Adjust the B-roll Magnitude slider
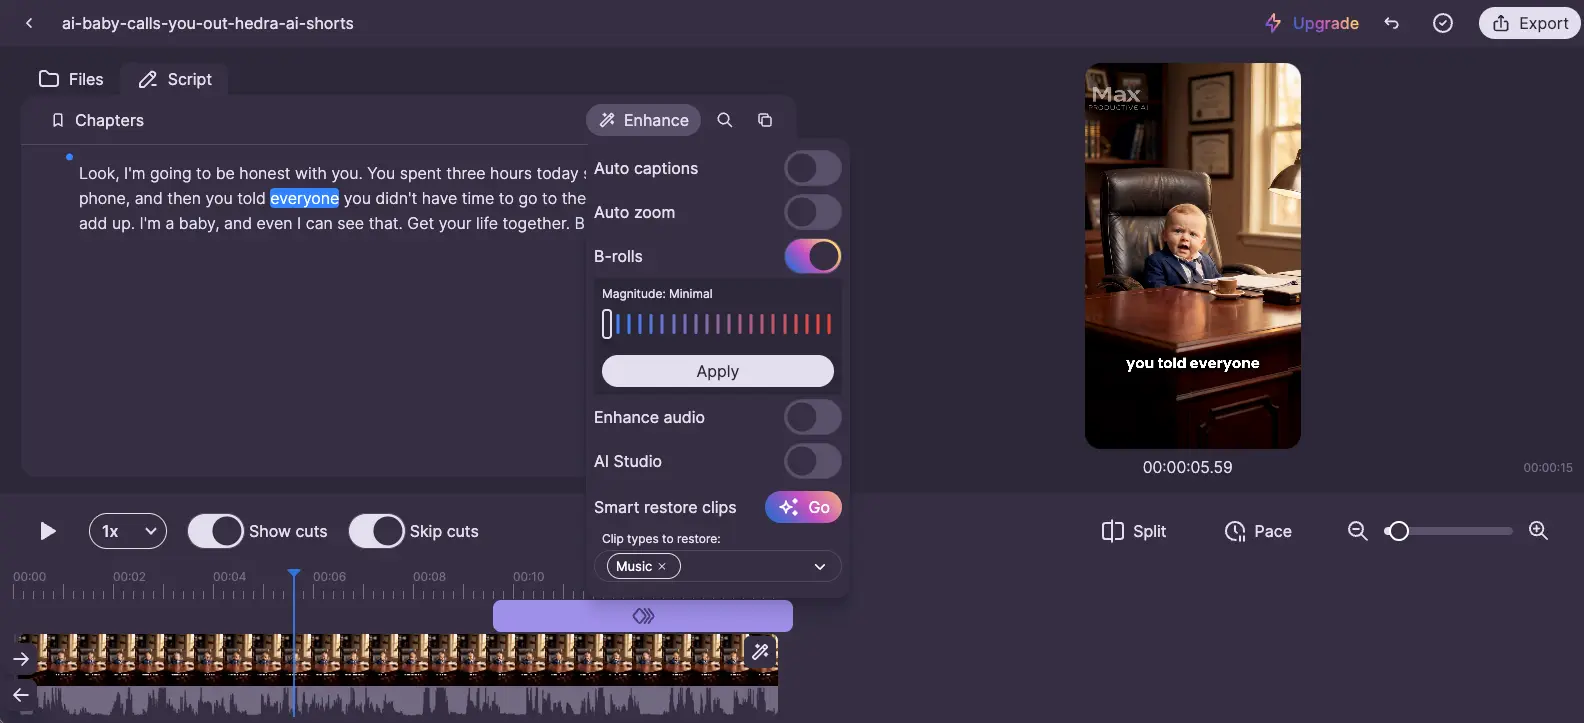This screenshot has height=723, width=1584. pyautogui.click(x=717, y=323)
